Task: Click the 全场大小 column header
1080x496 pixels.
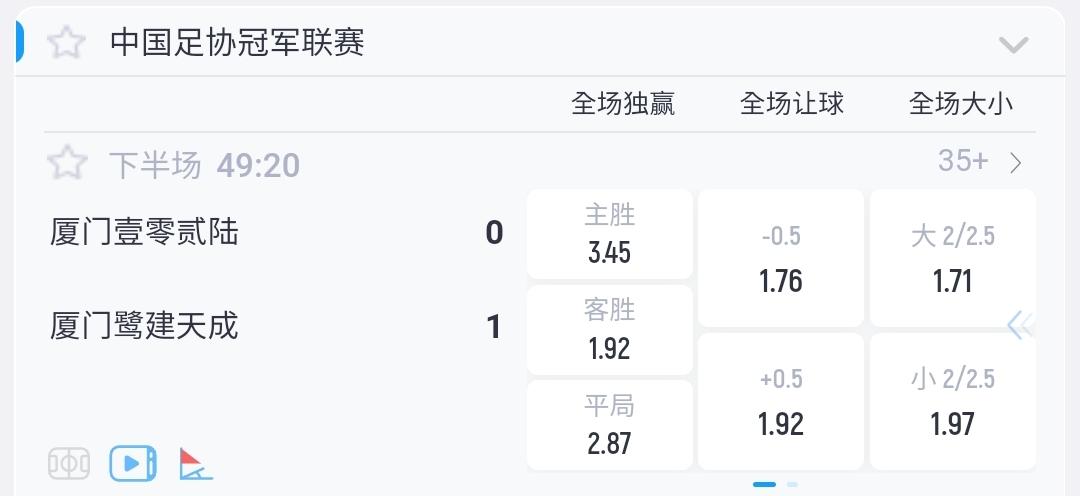Action: pyautogui.click(x=960, y=104)
